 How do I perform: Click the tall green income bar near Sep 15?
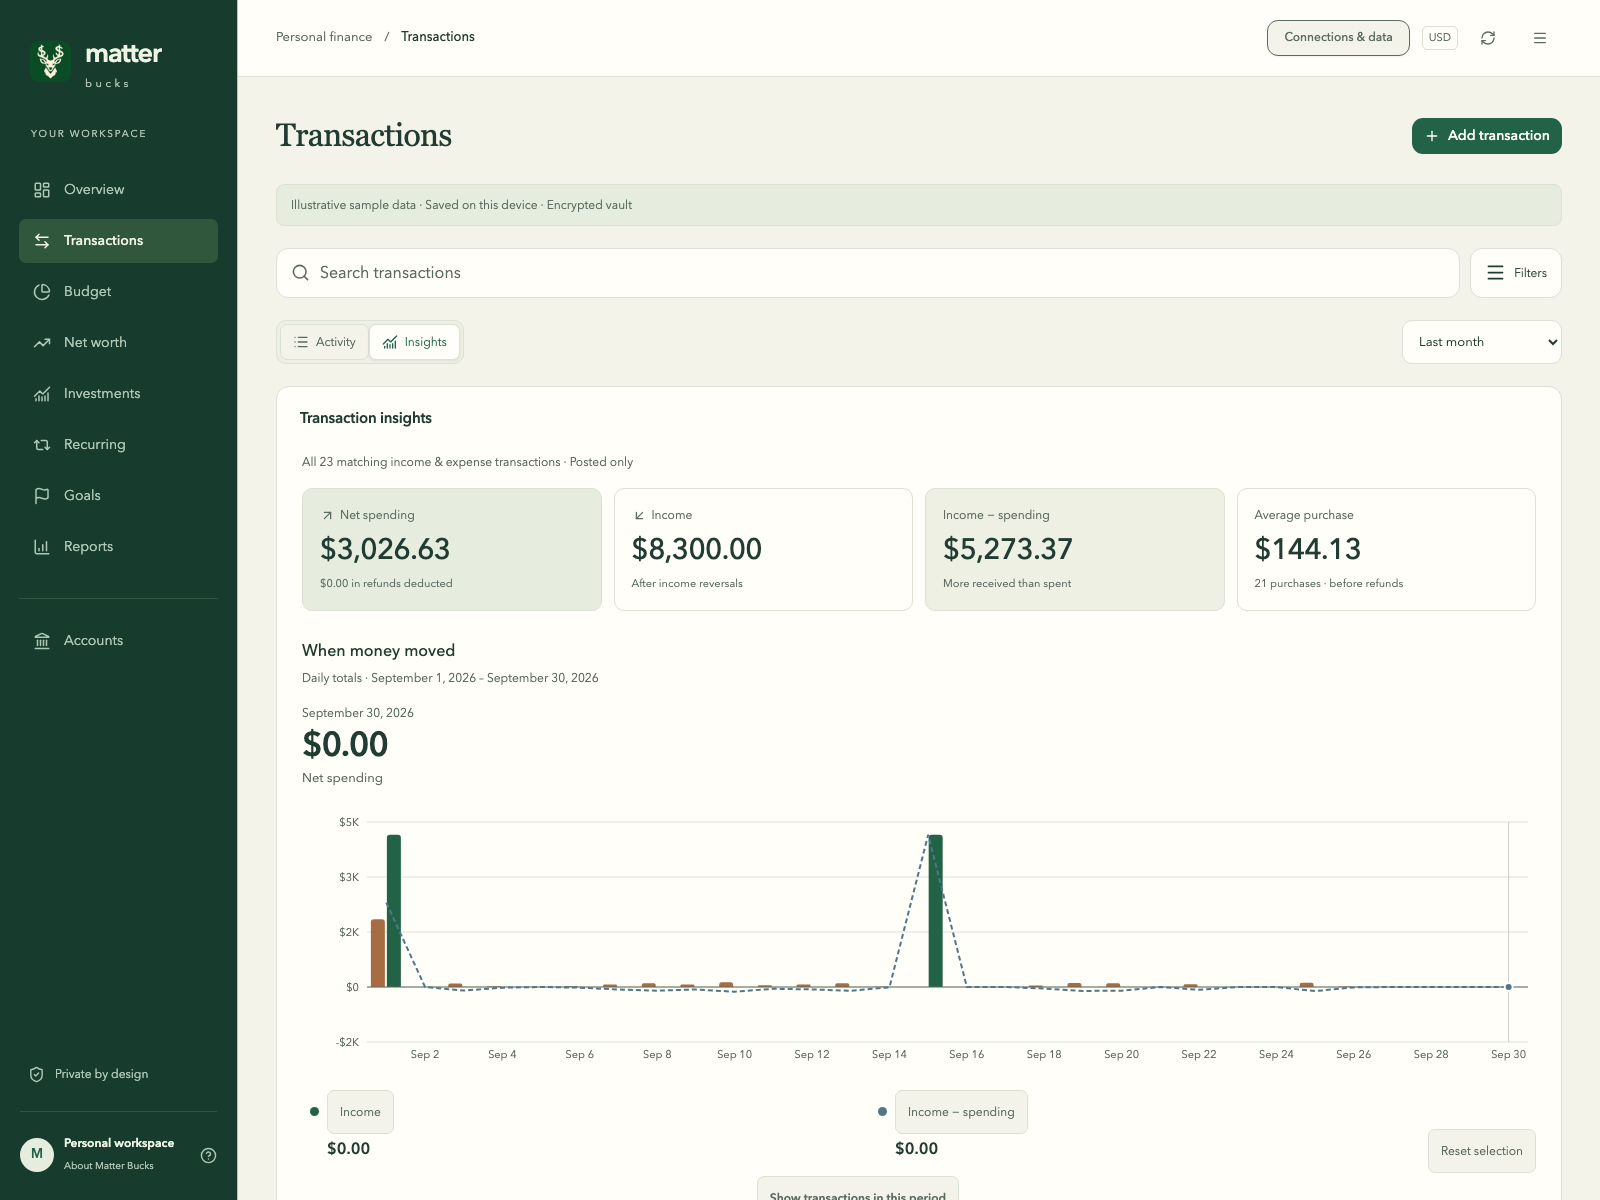coord(936,910)
